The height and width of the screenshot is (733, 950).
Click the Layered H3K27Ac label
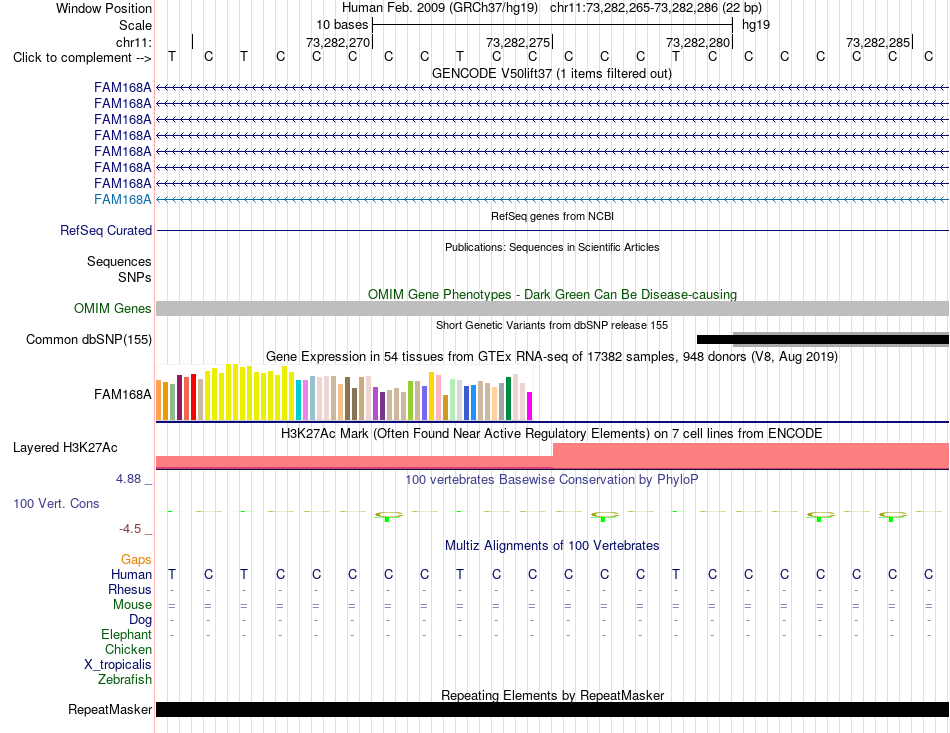[x=65, y=448]
